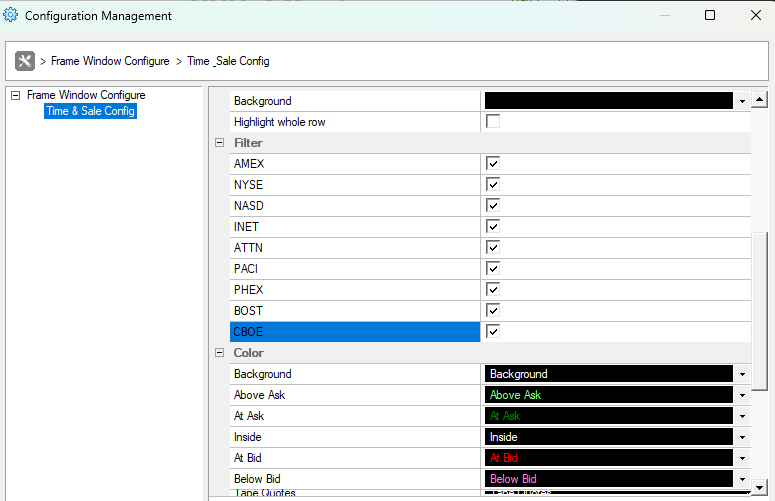The image size is (775, 501).
Task: Click the pink Below Bid color swatch
Action: coord(608,479)
